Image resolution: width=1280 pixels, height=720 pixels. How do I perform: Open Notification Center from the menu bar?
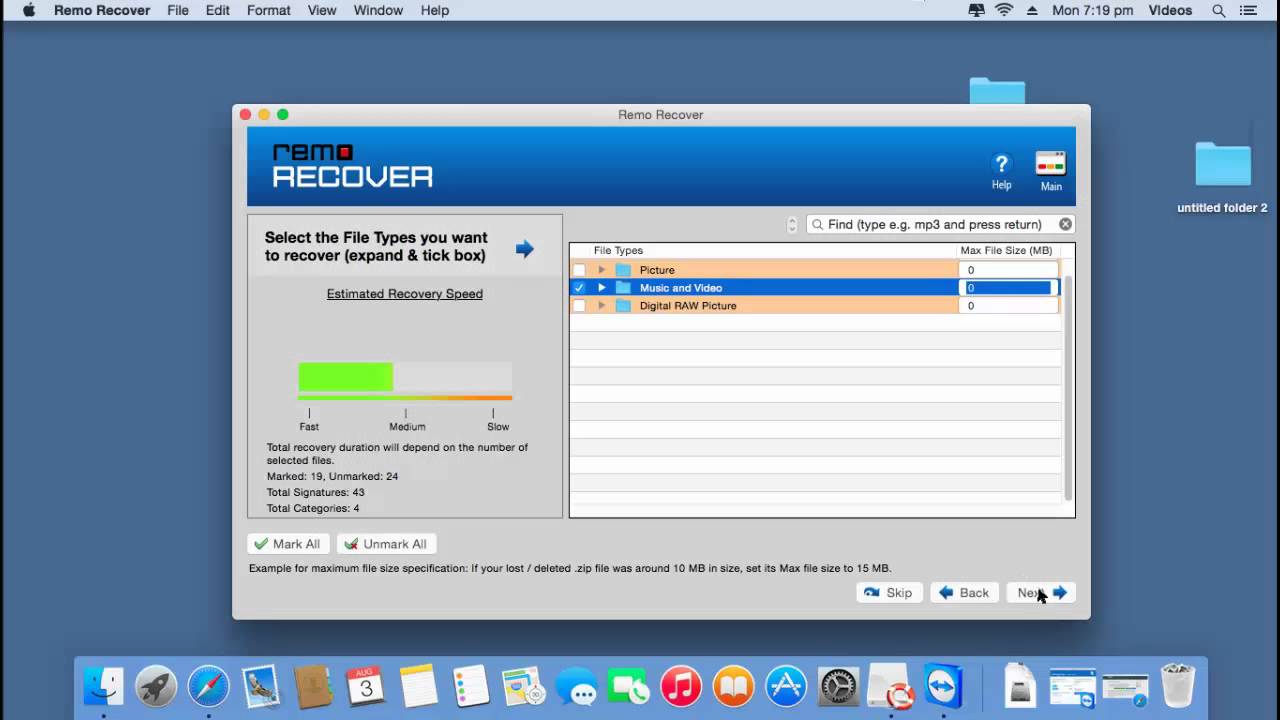coord(1248,10)
